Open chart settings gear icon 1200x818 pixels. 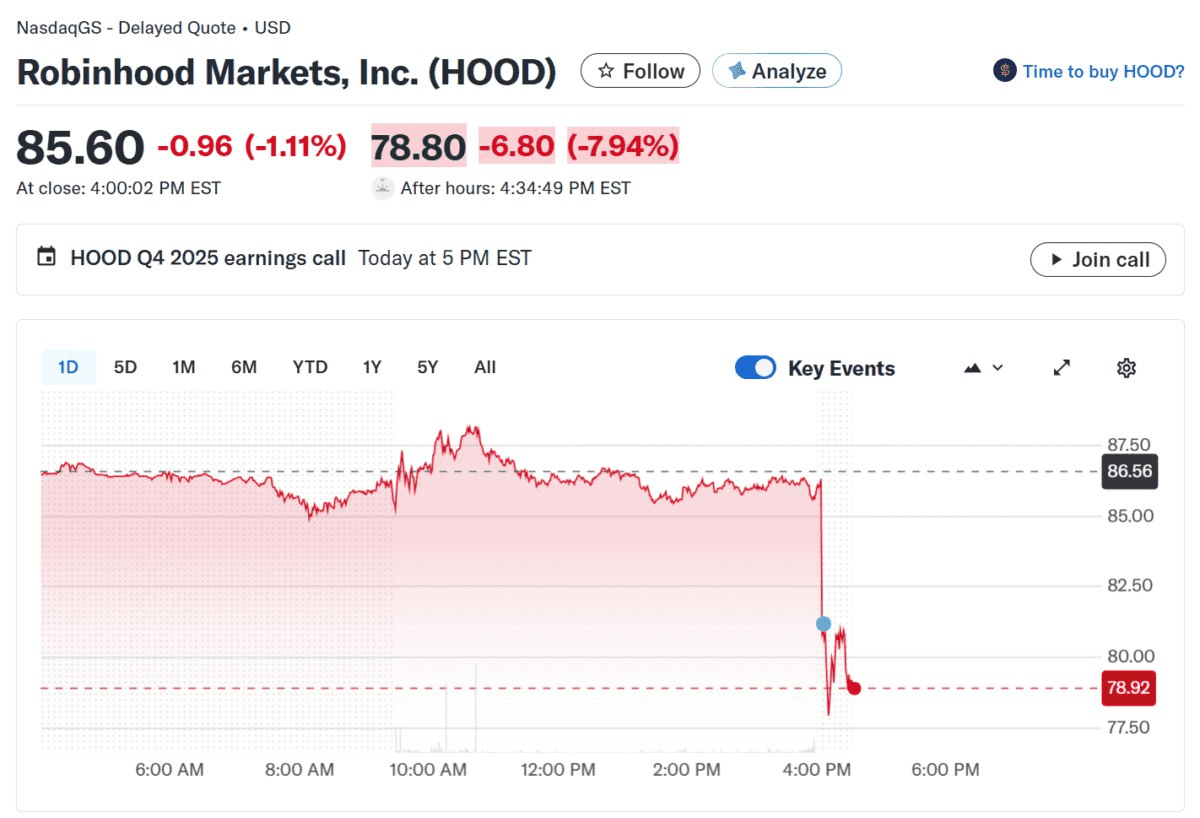point(1126,368)
